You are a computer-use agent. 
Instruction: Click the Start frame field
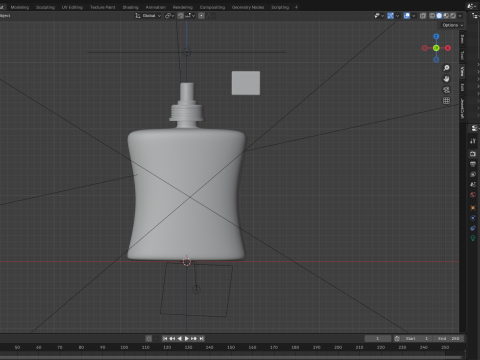417,339
